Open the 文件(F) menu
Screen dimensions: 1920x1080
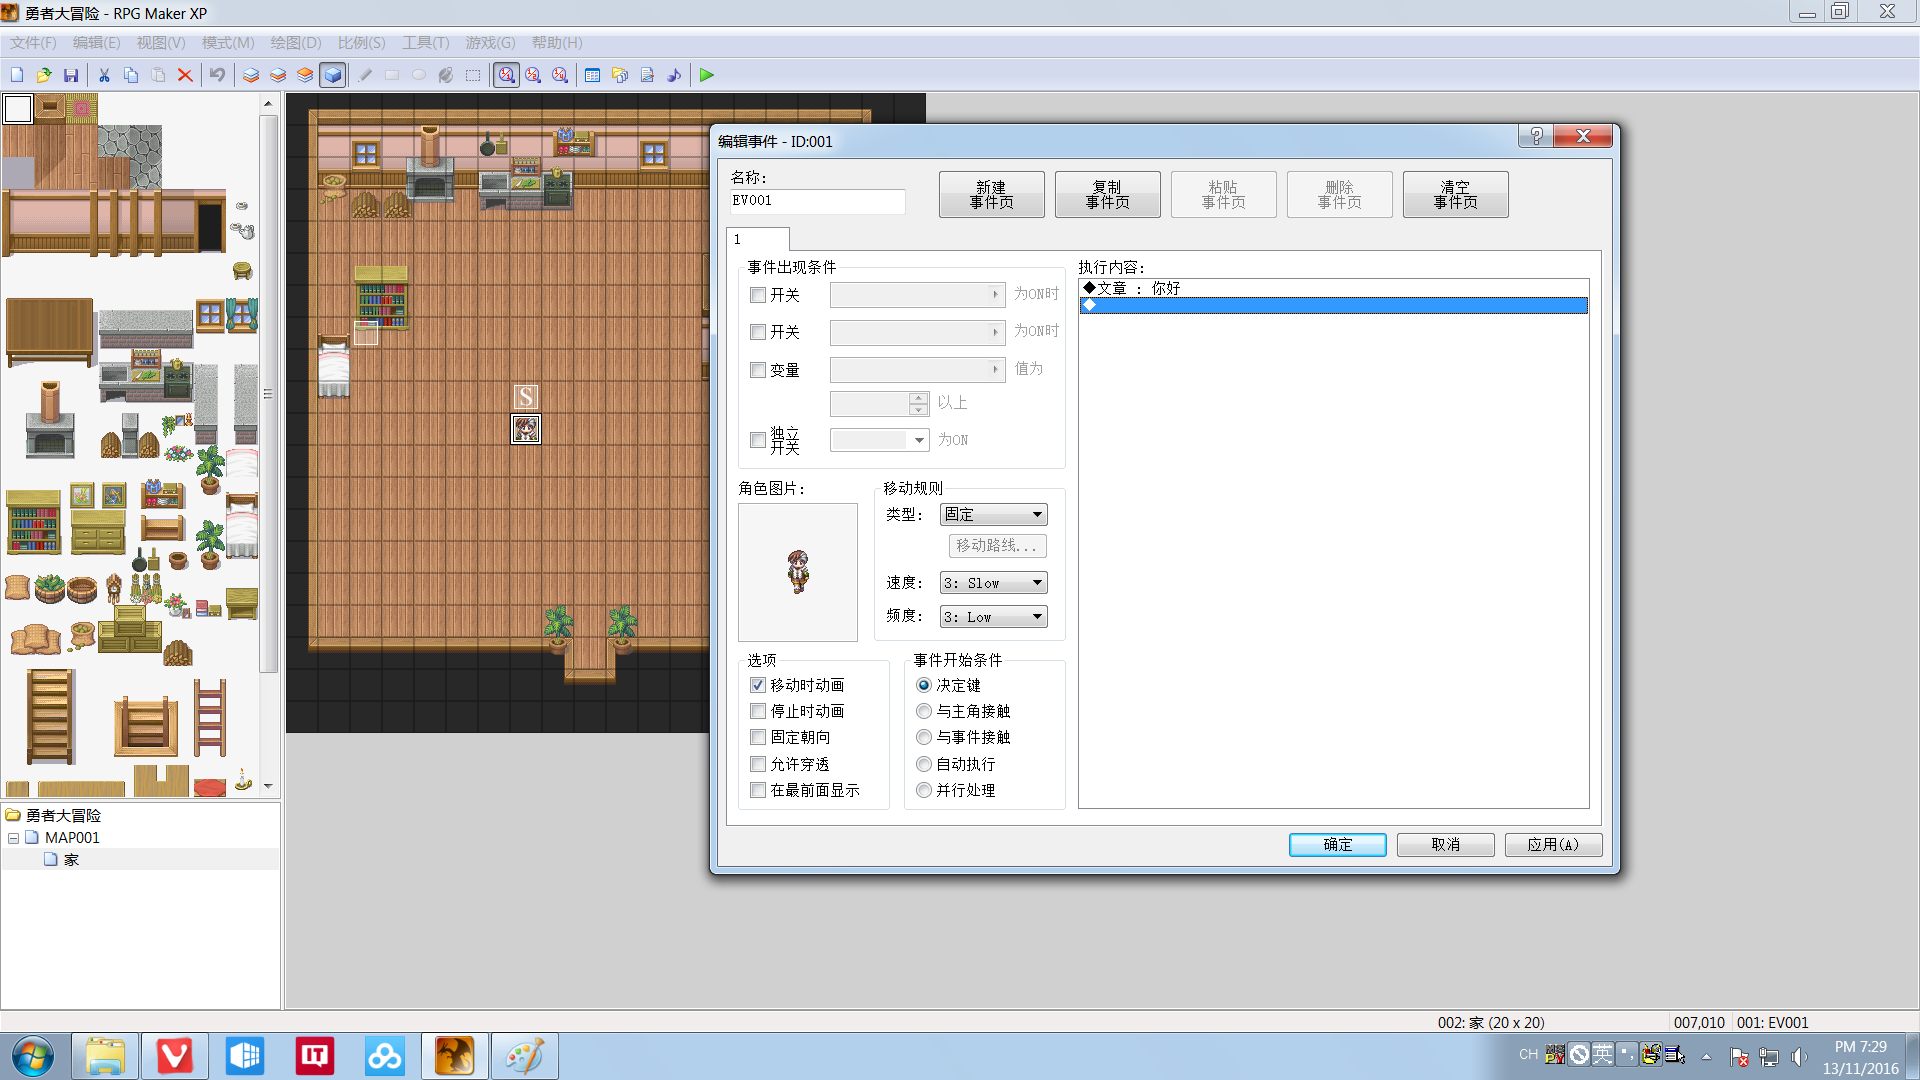tap(33, 43)
